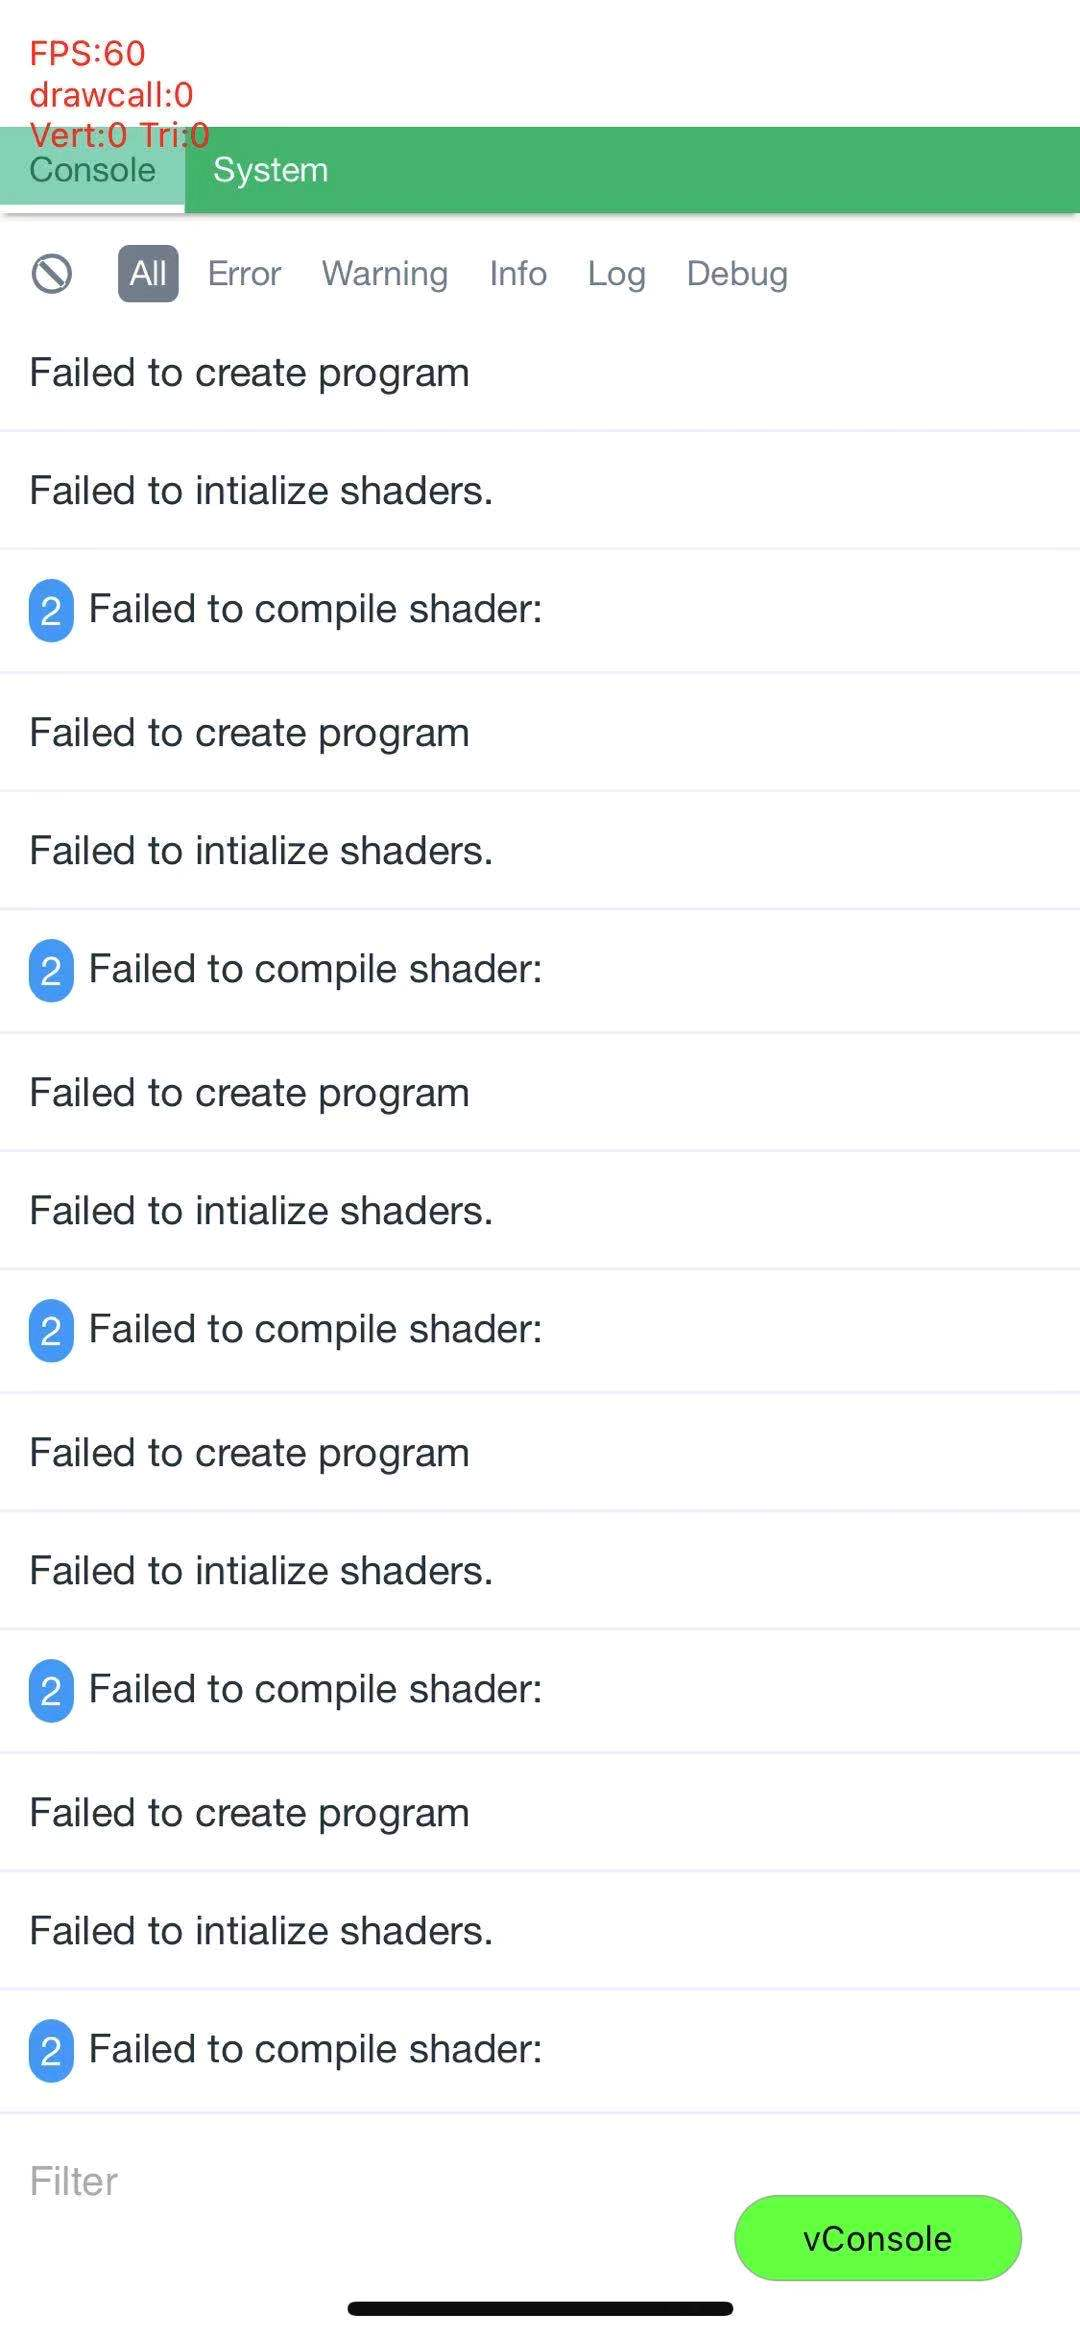Focus the Filter input field

[x=380, y=2182]
